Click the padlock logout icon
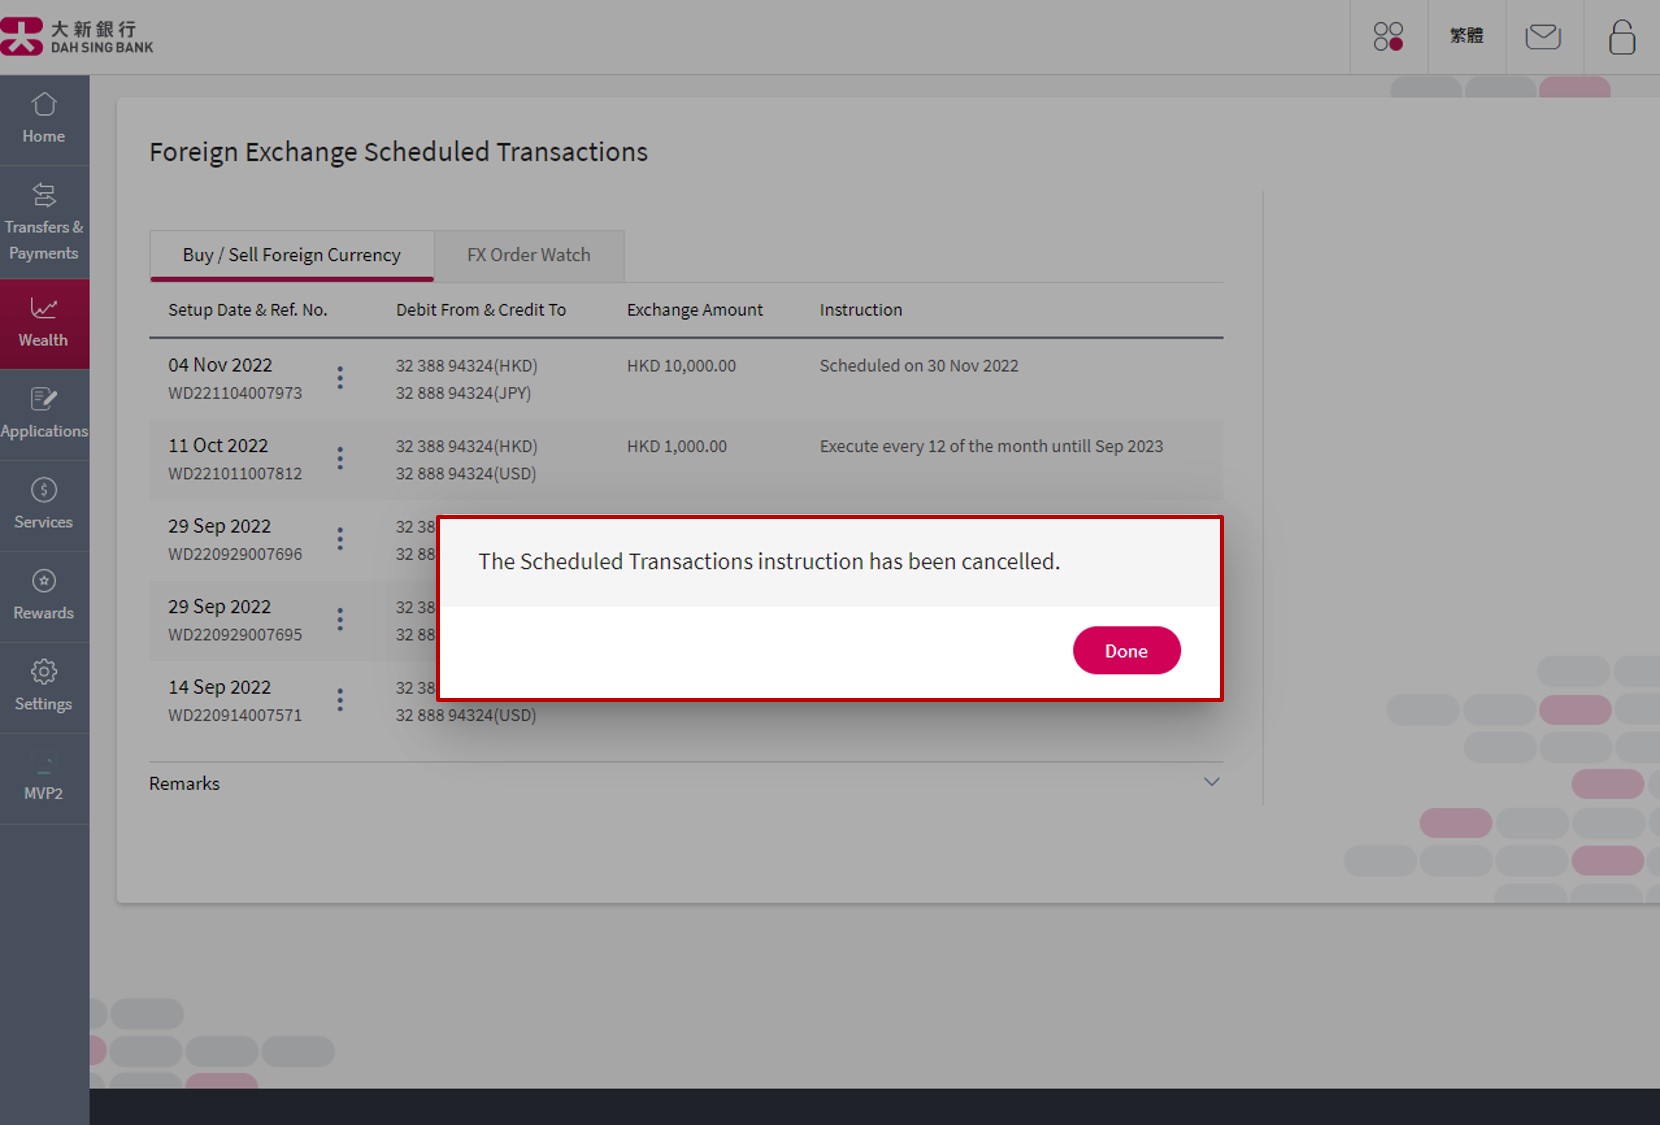1660x1125 pixels. coord(1622,37)
